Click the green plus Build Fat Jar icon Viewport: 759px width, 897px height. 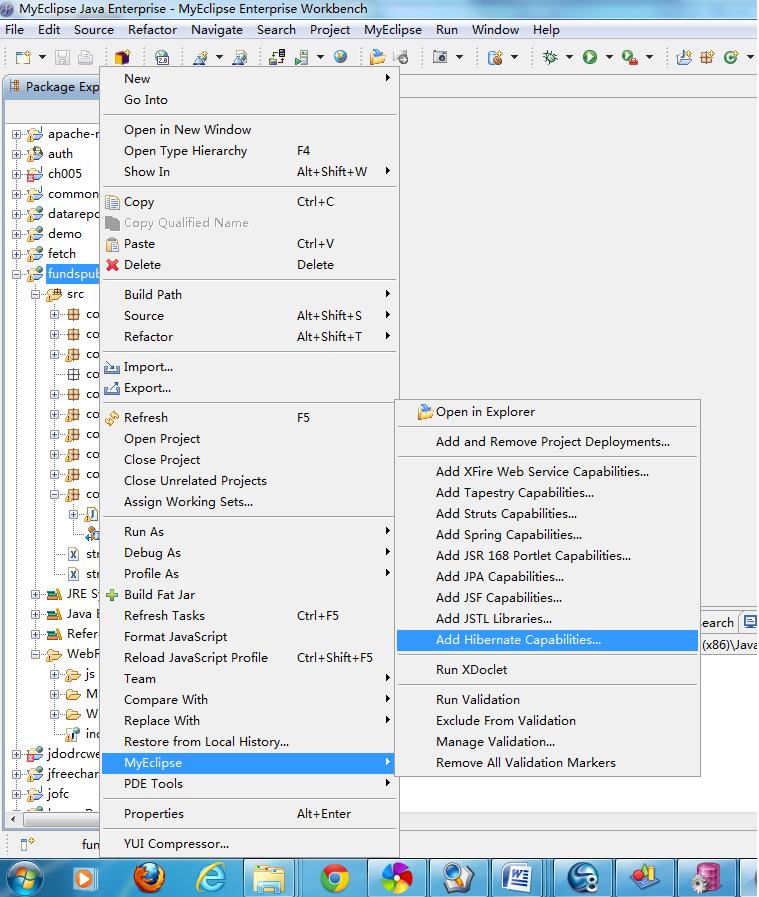(113, 595)
